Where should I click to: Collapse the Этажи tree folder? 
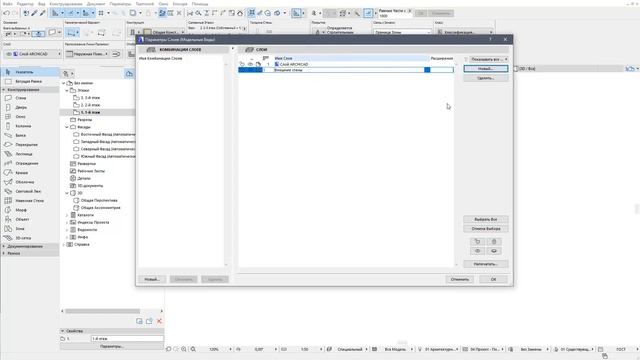click(x=67, y=90)
